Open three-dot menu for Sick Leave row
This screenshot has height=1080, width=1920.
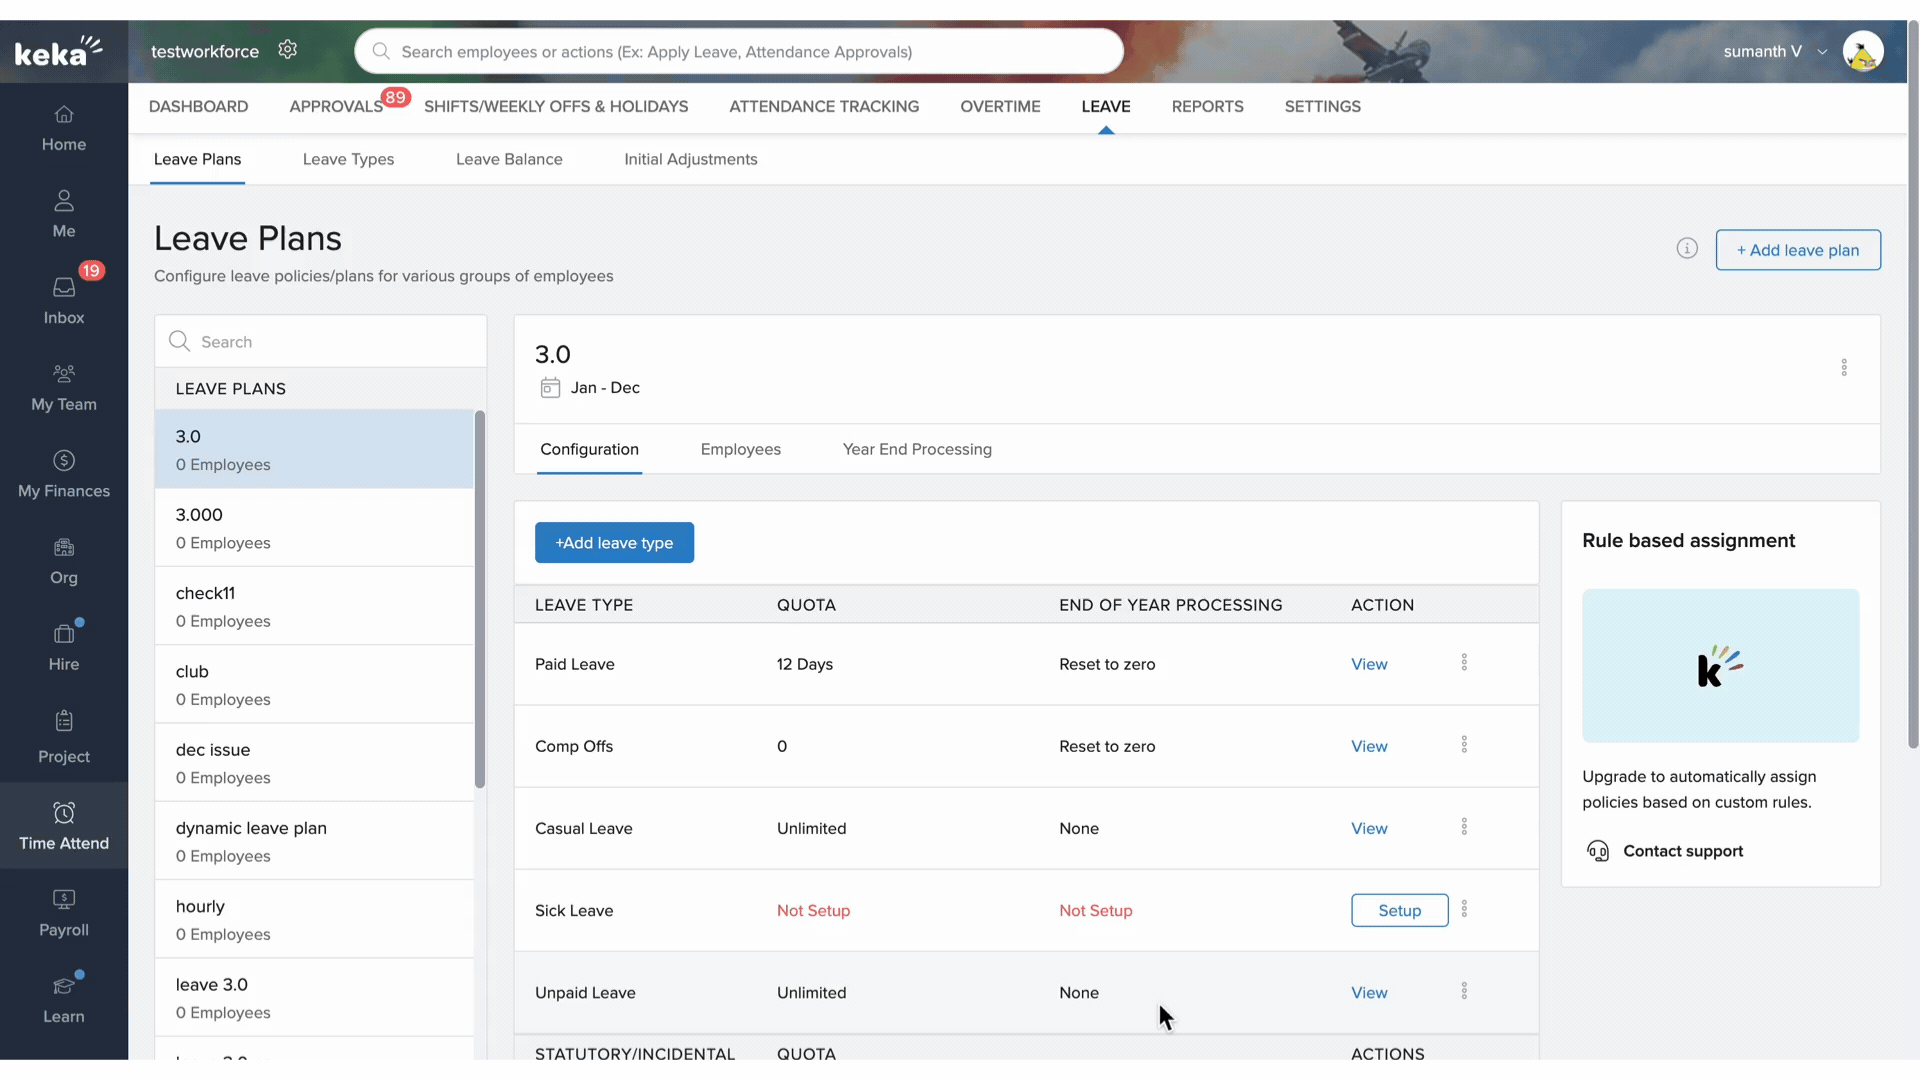[1464, 909]
